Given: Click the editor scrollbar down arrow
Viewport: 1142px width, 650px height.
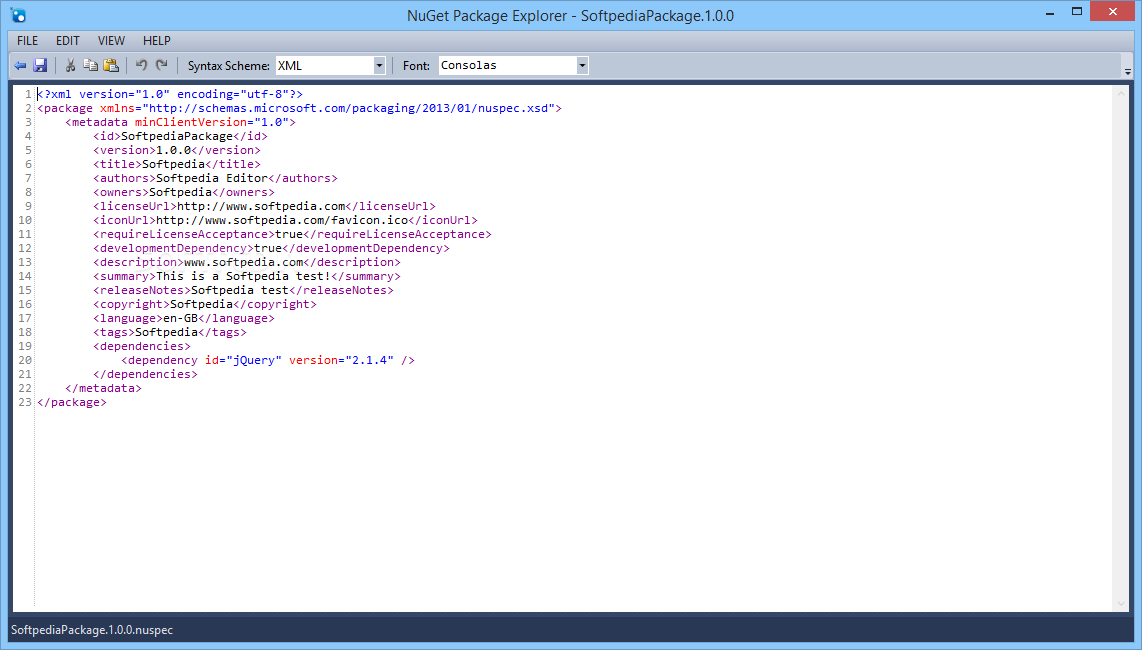Looking at the screenshot, I should click(x=1121, y=603).
